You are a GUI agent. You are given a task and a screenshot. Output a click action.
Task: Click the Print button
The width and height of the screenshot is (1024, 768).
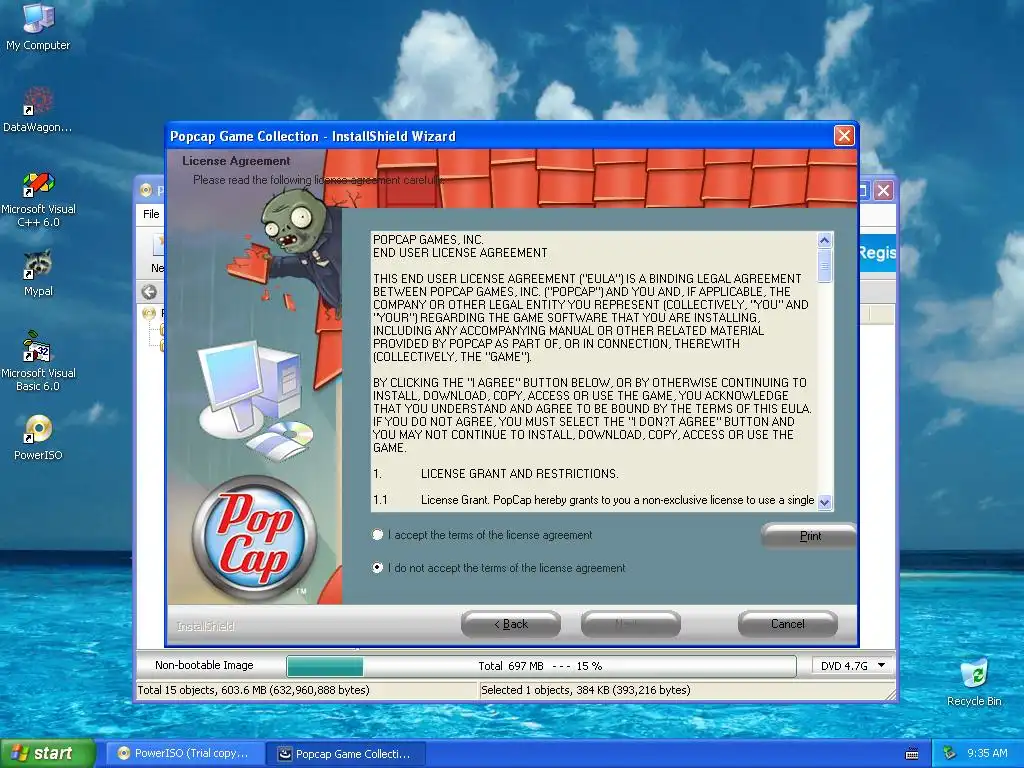(x=808, y=536)
